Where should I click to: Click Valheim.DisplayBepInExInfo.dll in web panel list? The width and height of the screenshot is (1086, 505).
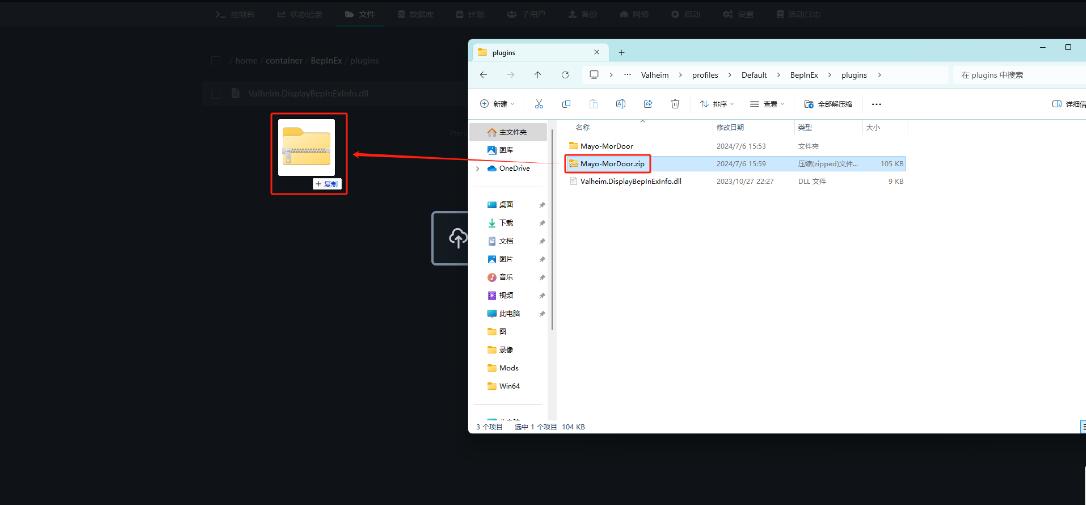(x=308, y=94)
